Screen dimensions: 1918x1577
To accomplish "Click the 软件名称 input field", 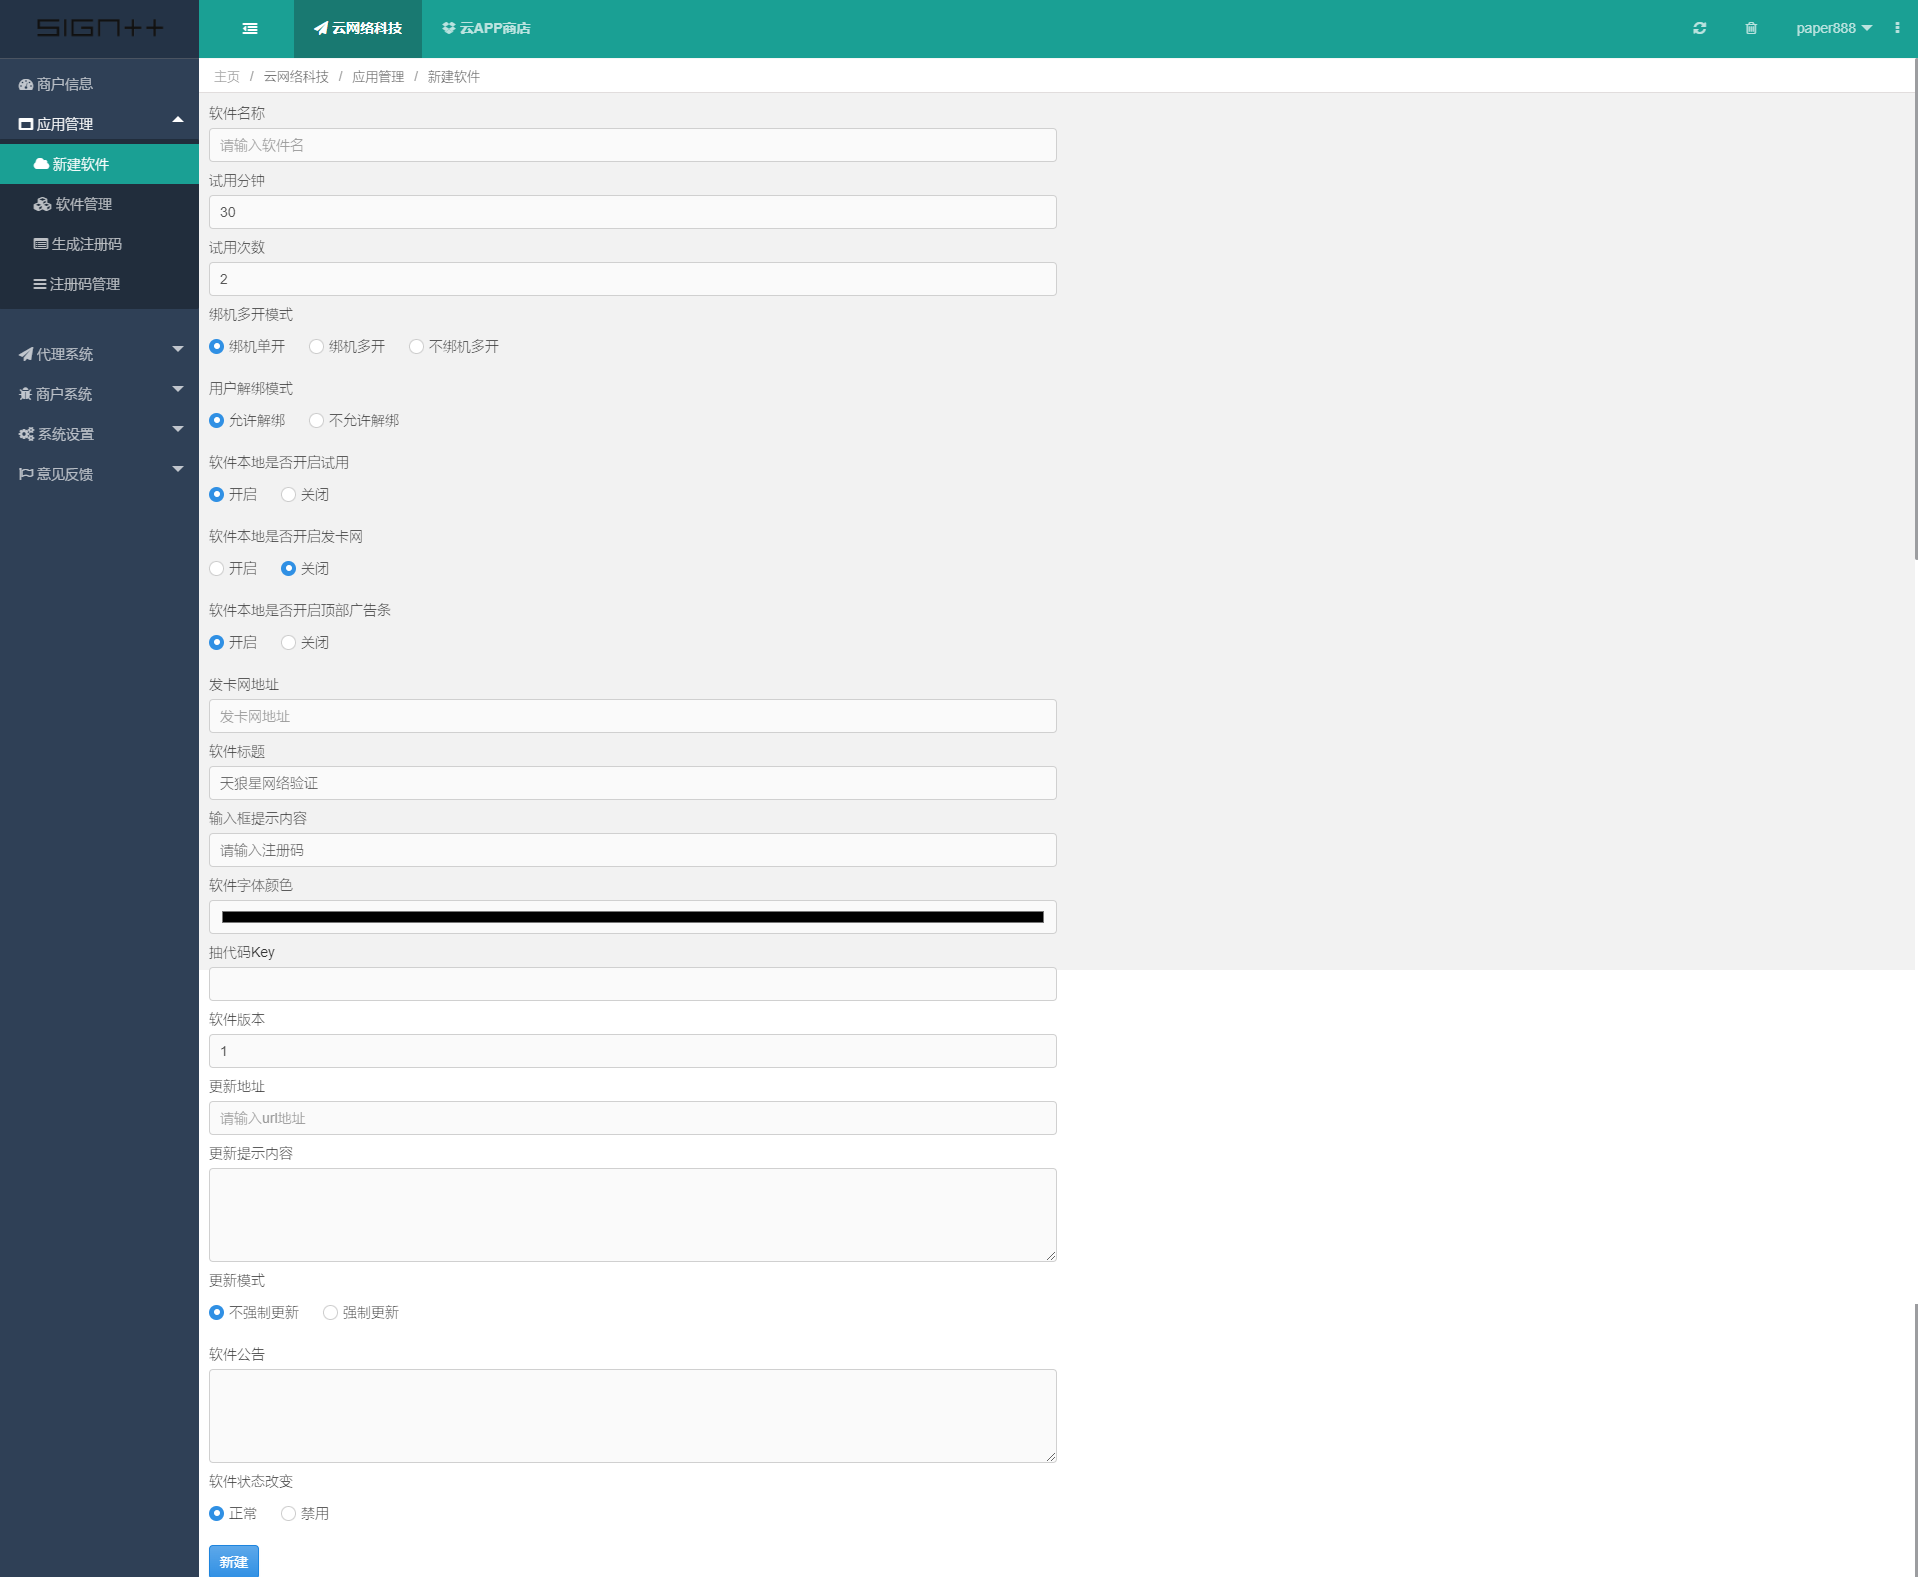I will (632, 146).
